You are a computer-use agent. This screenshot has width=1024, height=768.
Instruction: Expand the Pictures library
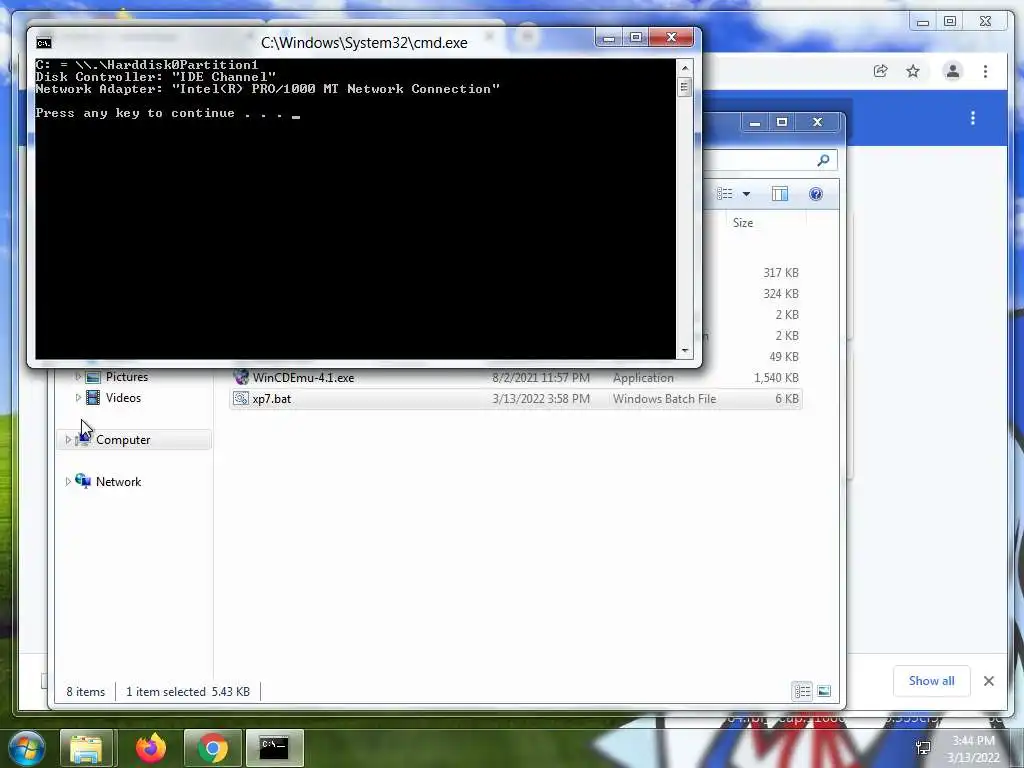tap(78, 377)
